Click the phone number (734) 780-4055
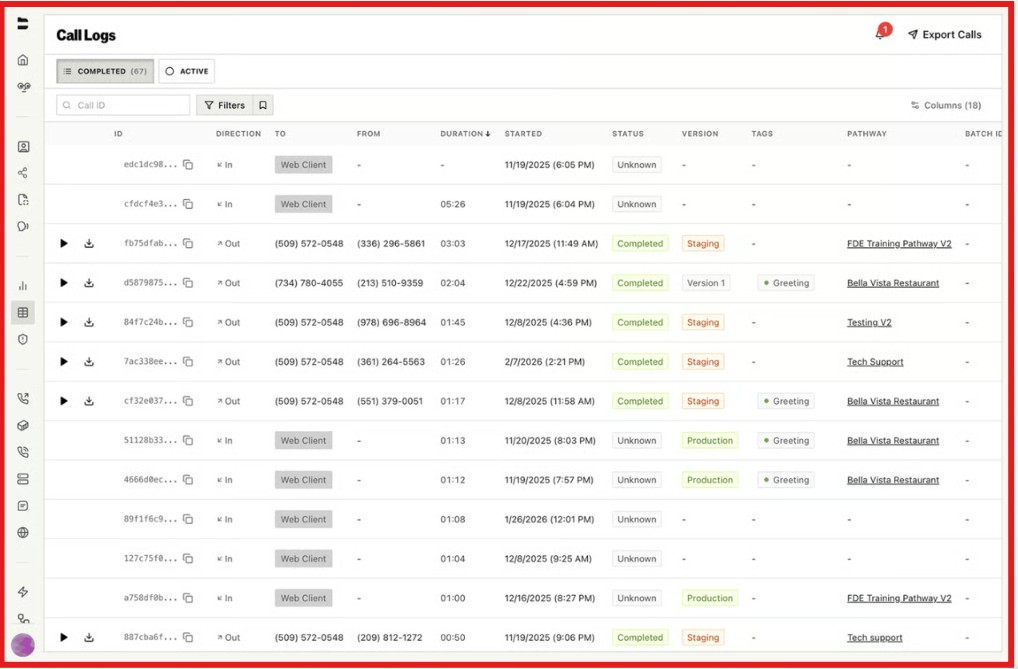 [x=309, y=283]
